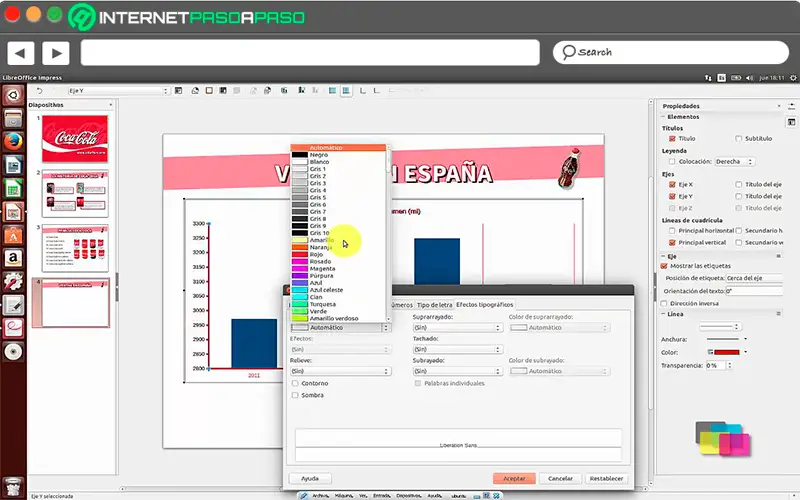This screenshot has width=800, height=500.
Task: Enable Principal horizontal gridlines checkbox
Action: click(x=672, y=231)
